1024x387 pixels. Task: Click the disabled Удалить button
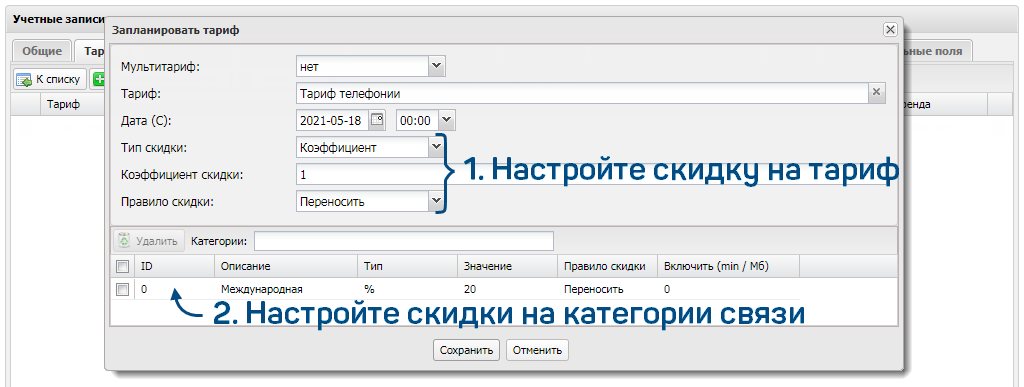click(x=150, y=241)
